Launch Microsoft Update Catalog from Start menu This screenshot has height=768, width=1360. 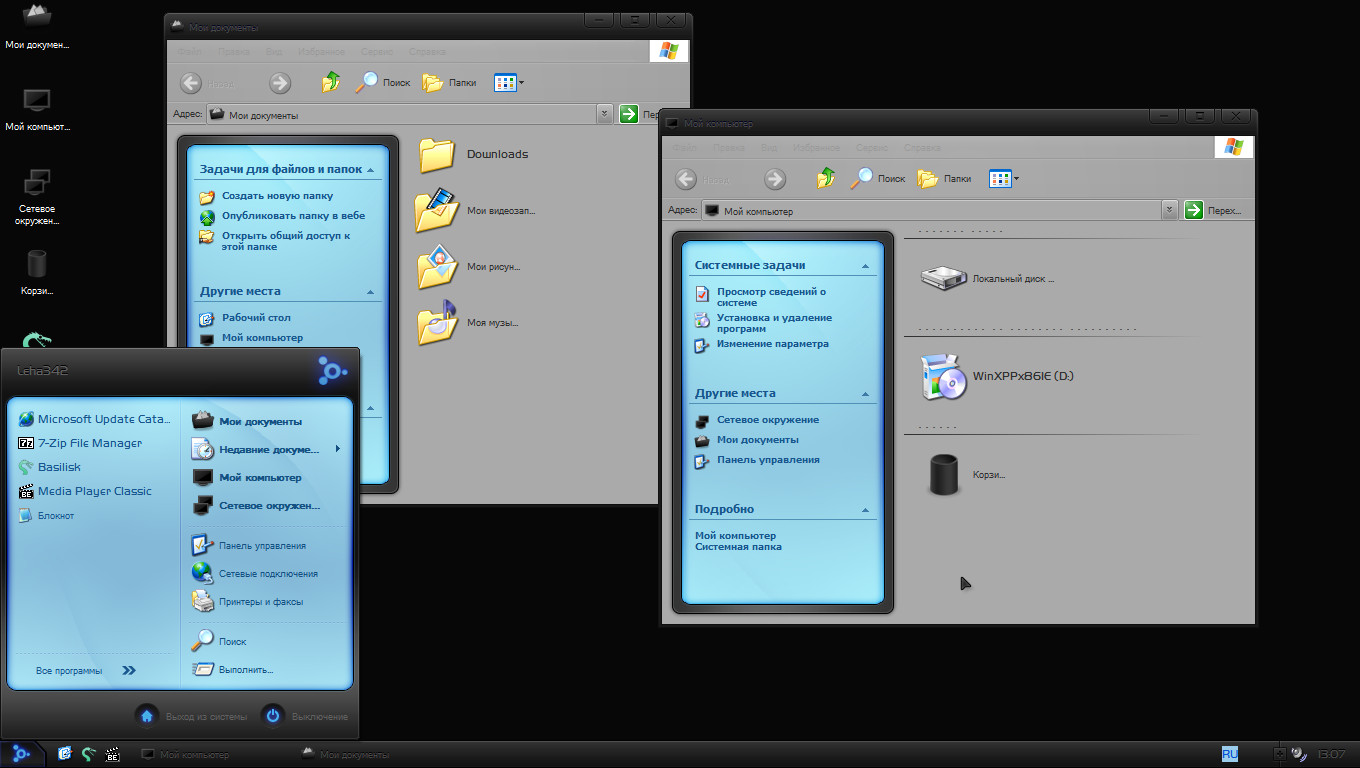(95, 419)
